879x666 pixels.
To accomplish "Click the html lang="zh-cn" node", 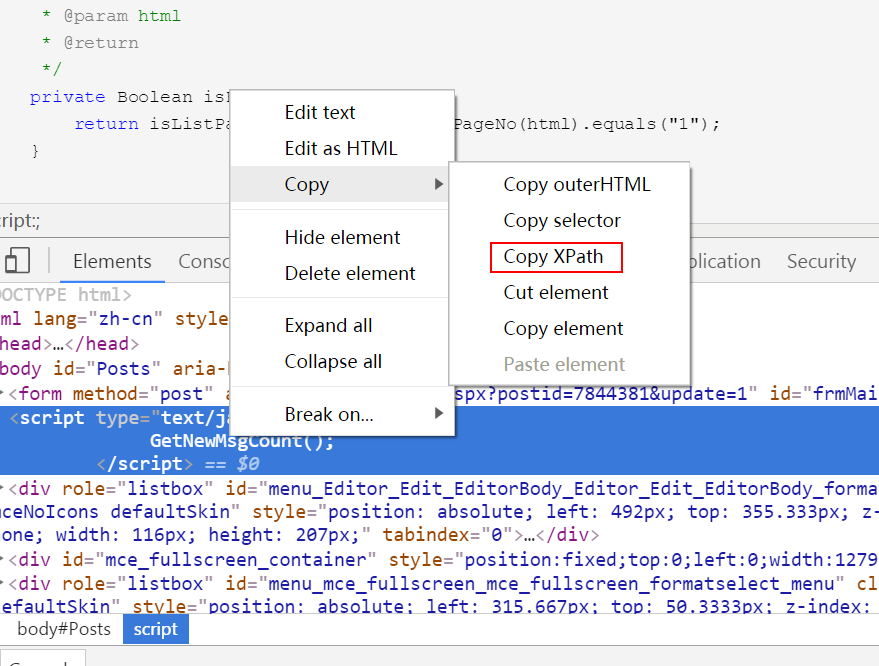I will pyautogui.click(x=114, y=318).
